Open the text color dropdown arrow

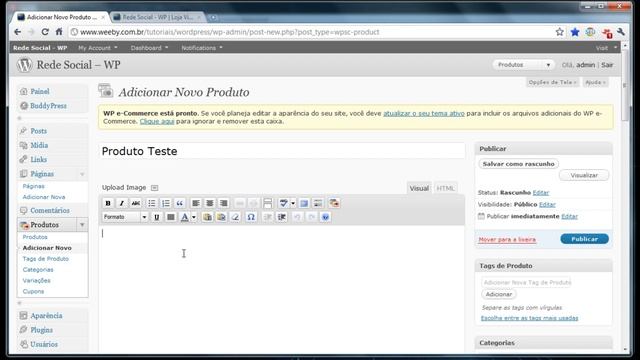click(x=194, y=217)
